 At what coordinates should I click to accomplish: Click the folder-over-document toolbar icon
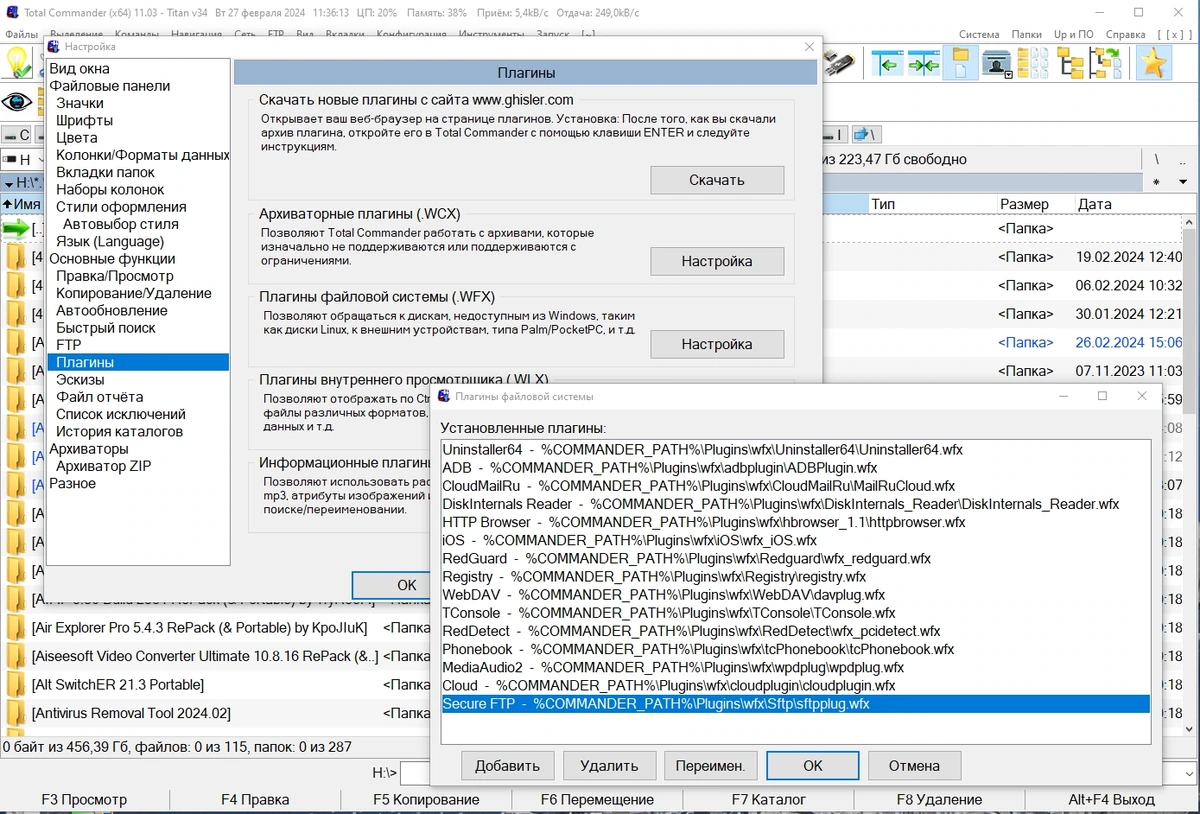(960, 63)
